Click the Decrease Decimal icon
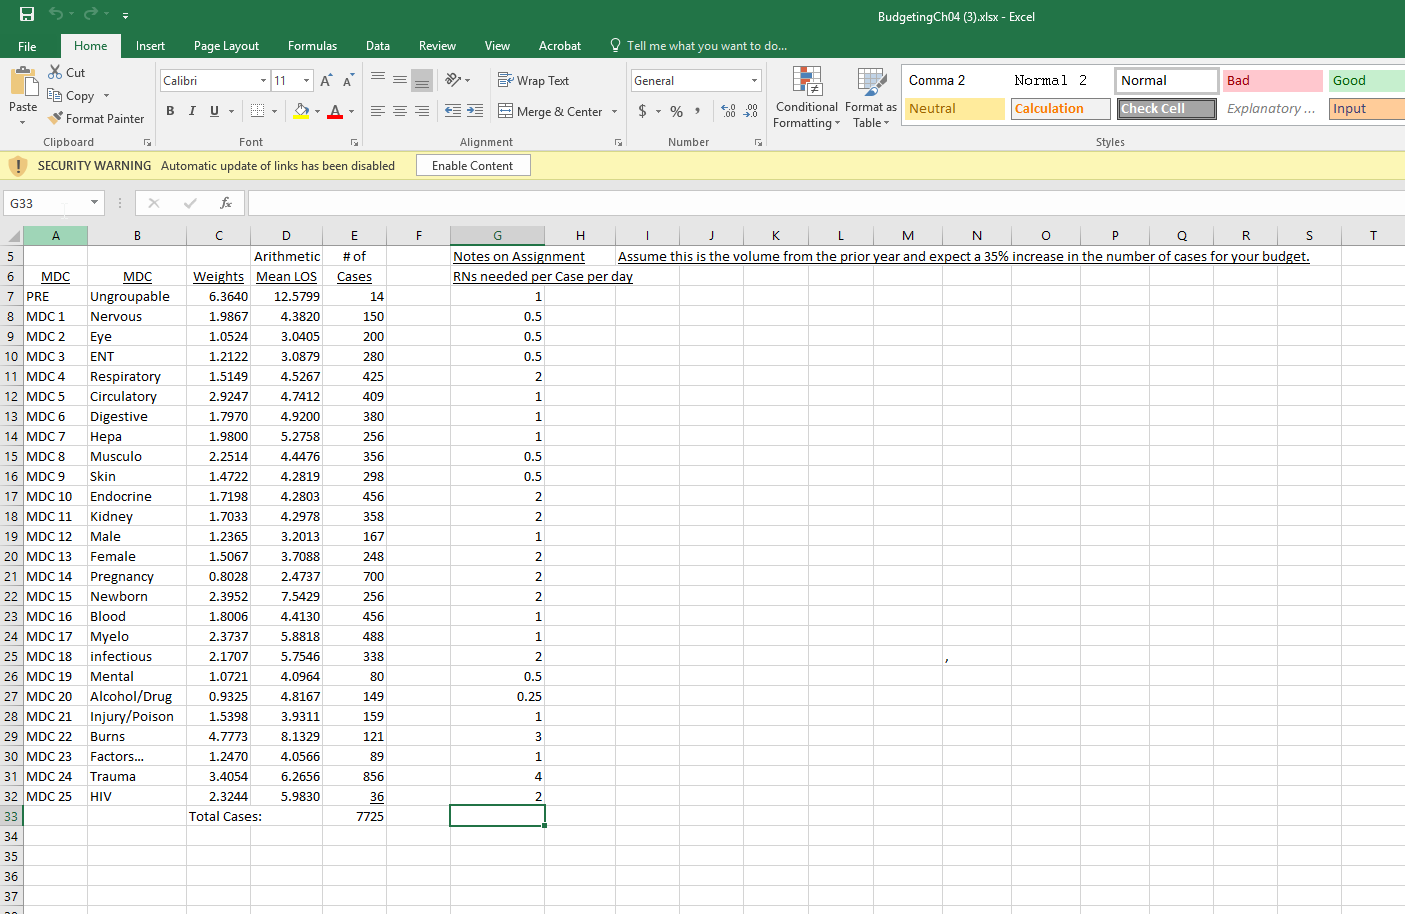The height and width of the screenshot is (914, 1405). click(751, 111)
